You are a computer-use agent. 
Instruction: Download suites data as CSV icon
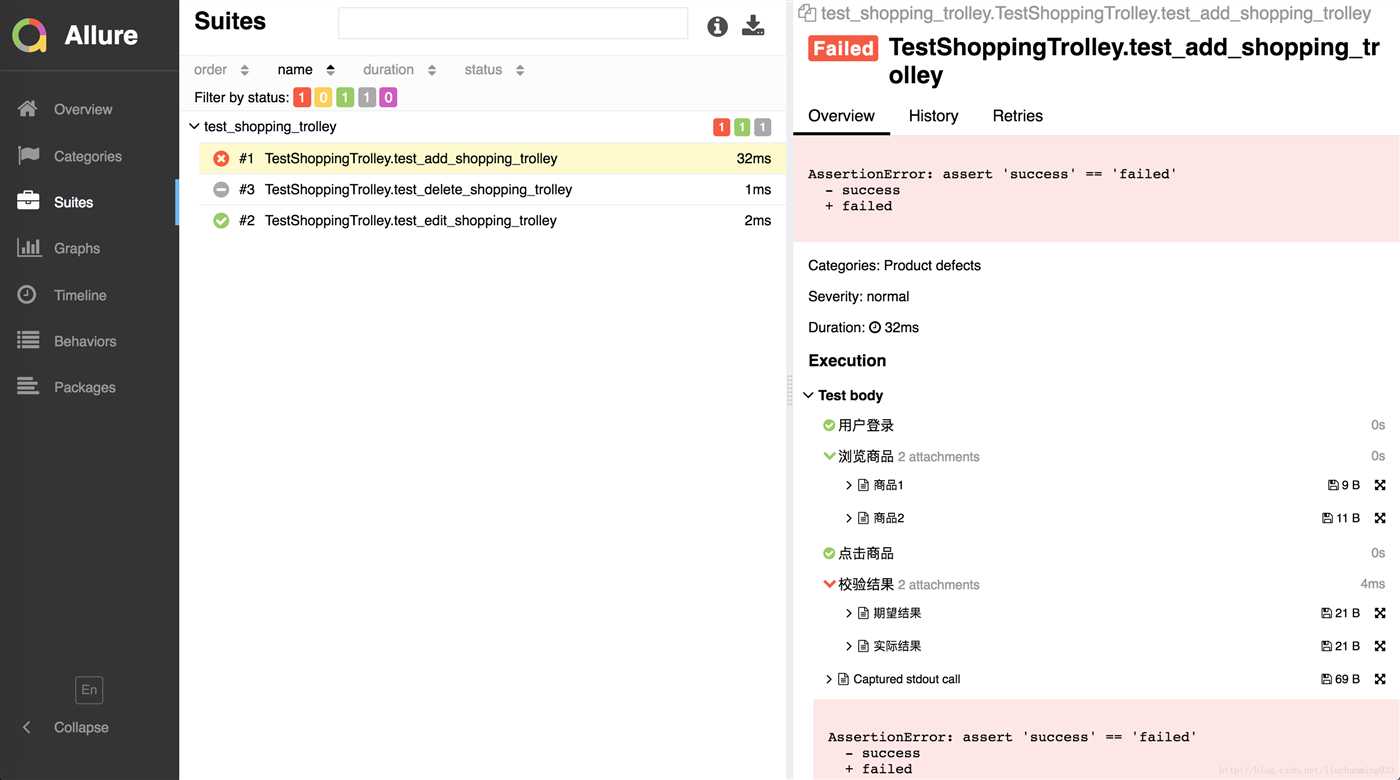753,27
